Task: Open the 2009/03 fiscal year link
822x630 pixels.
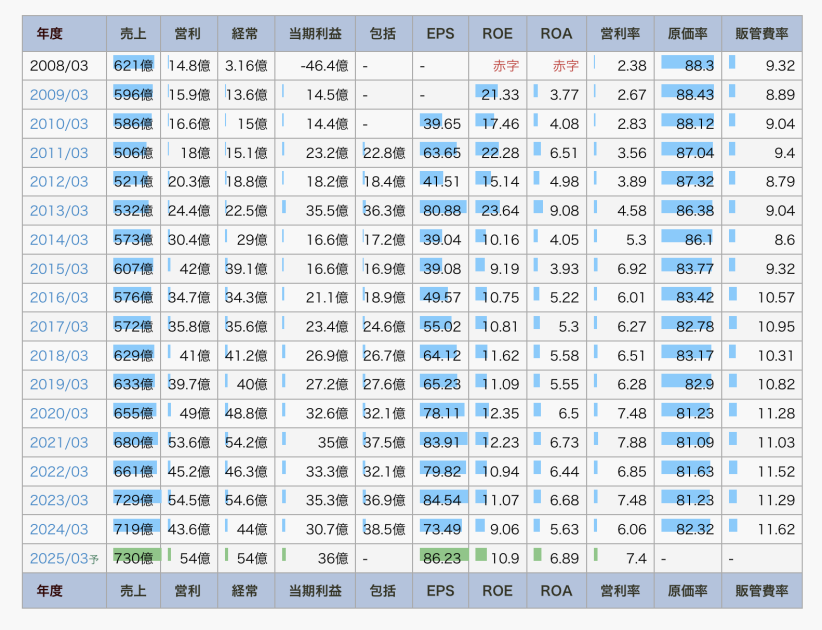Action: click(x=59, y=95)
